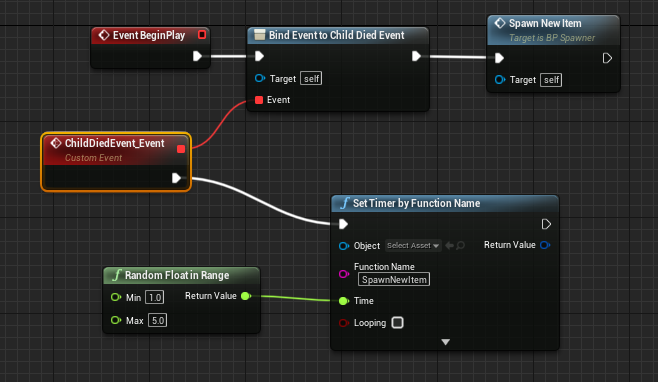The image size is (658, 382).
Task: Click Event BeginPlay execution output pin
Action: tap(197, 56)
